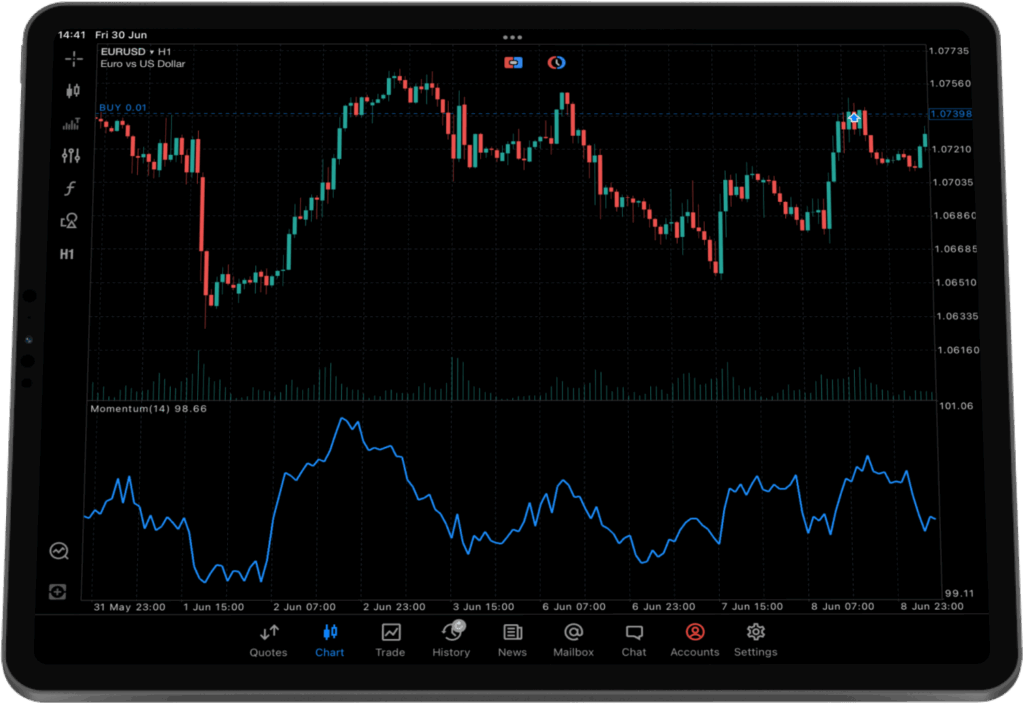Screen dimensions: 1024x704
Task: Tap the 101.06 momentum scale value
Action: tap(956, 406)
